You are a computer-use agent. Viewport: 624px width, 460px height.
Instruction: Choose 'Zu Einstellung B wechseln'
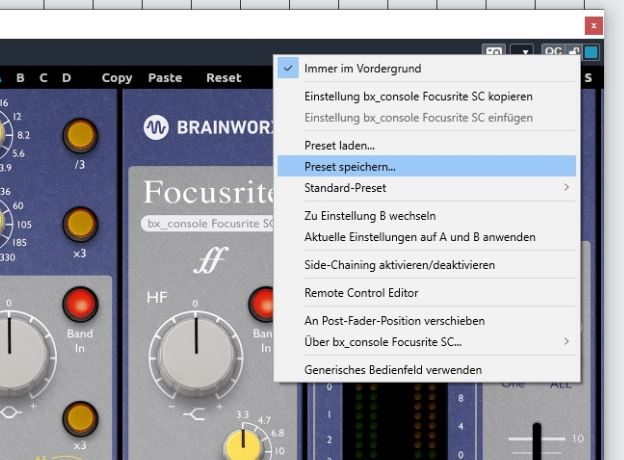[x=427, y=216]
